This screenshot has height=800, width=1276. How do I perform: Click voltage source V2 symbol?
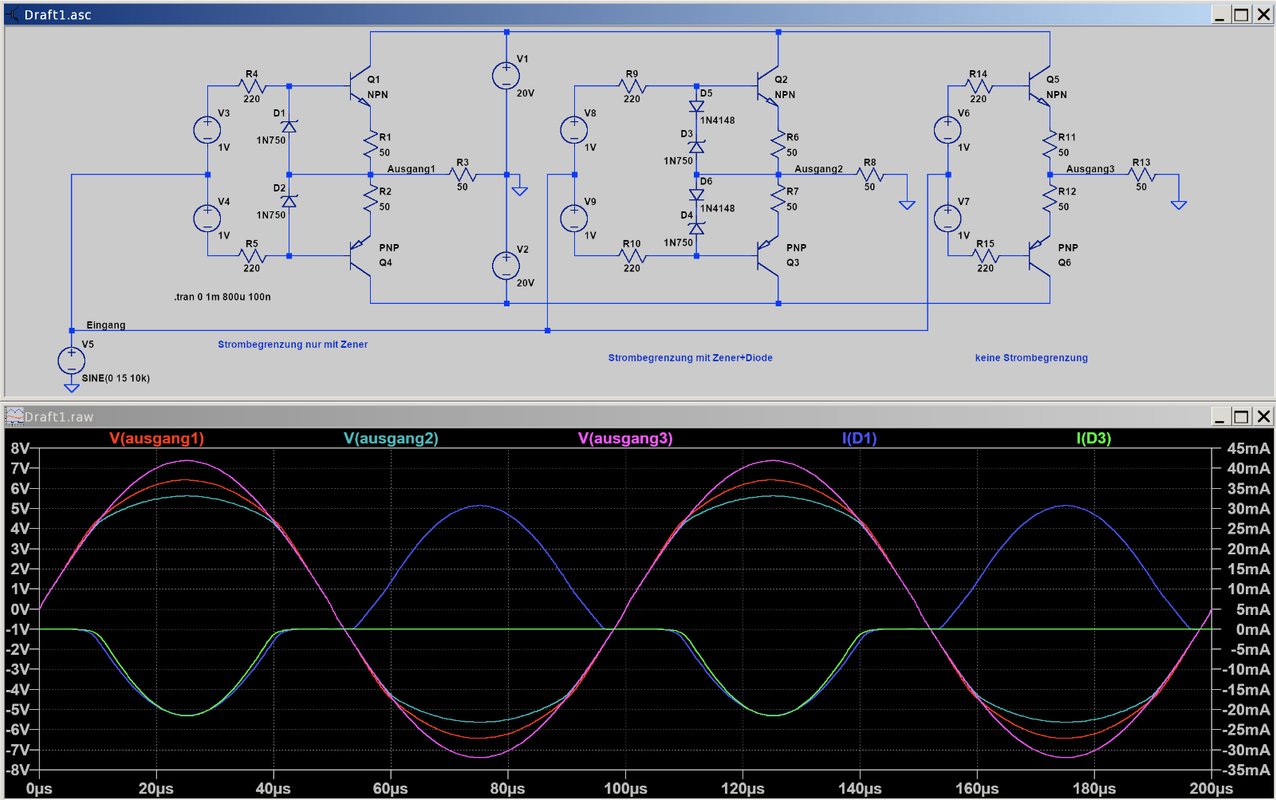tap(506, 265)
